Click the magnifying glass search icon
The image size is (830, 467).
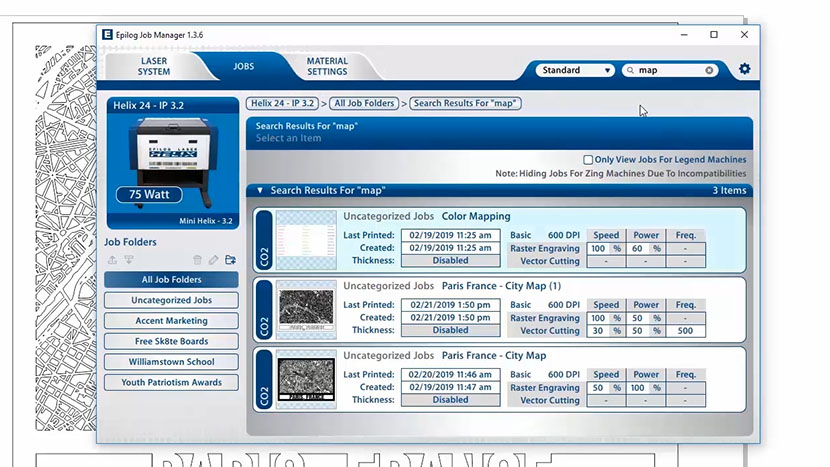(x=630, y=70)
